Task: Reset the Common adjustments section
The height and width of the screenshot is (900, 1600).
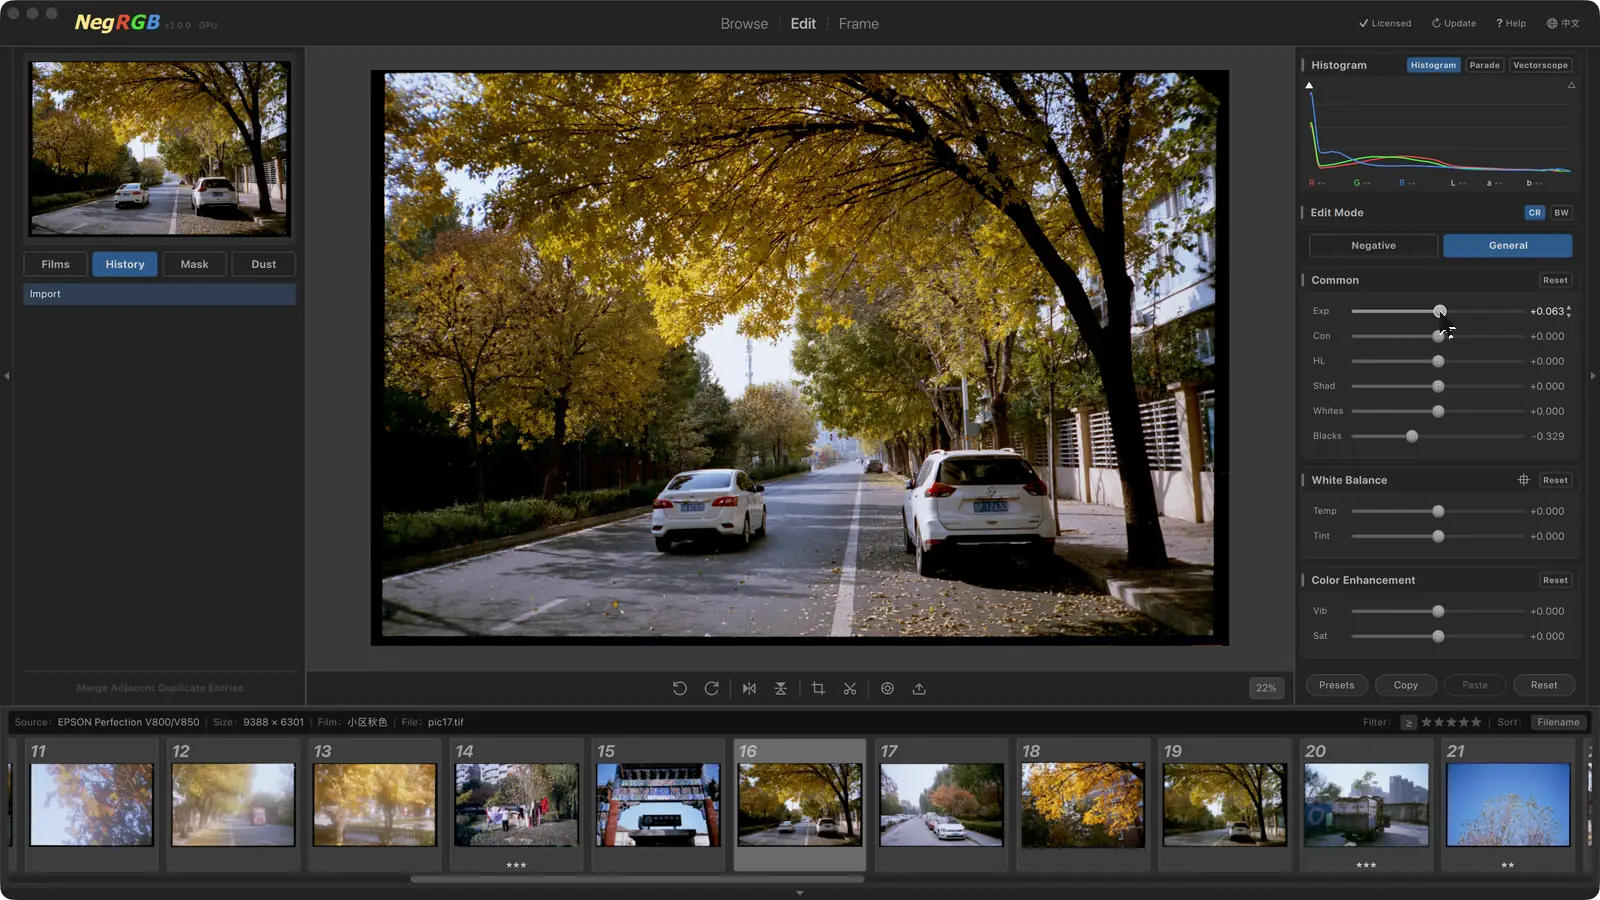Action: [x=1555, y=280]
